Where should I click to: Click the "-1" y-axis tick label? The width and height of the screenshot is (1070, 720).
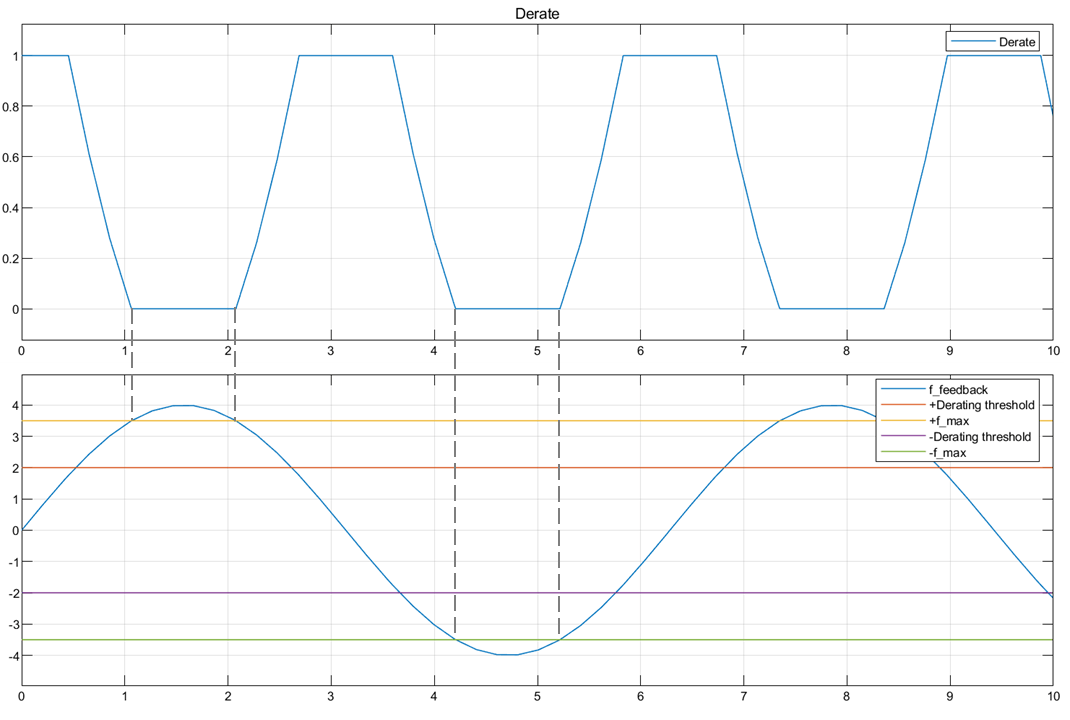(x=13, y=562)
